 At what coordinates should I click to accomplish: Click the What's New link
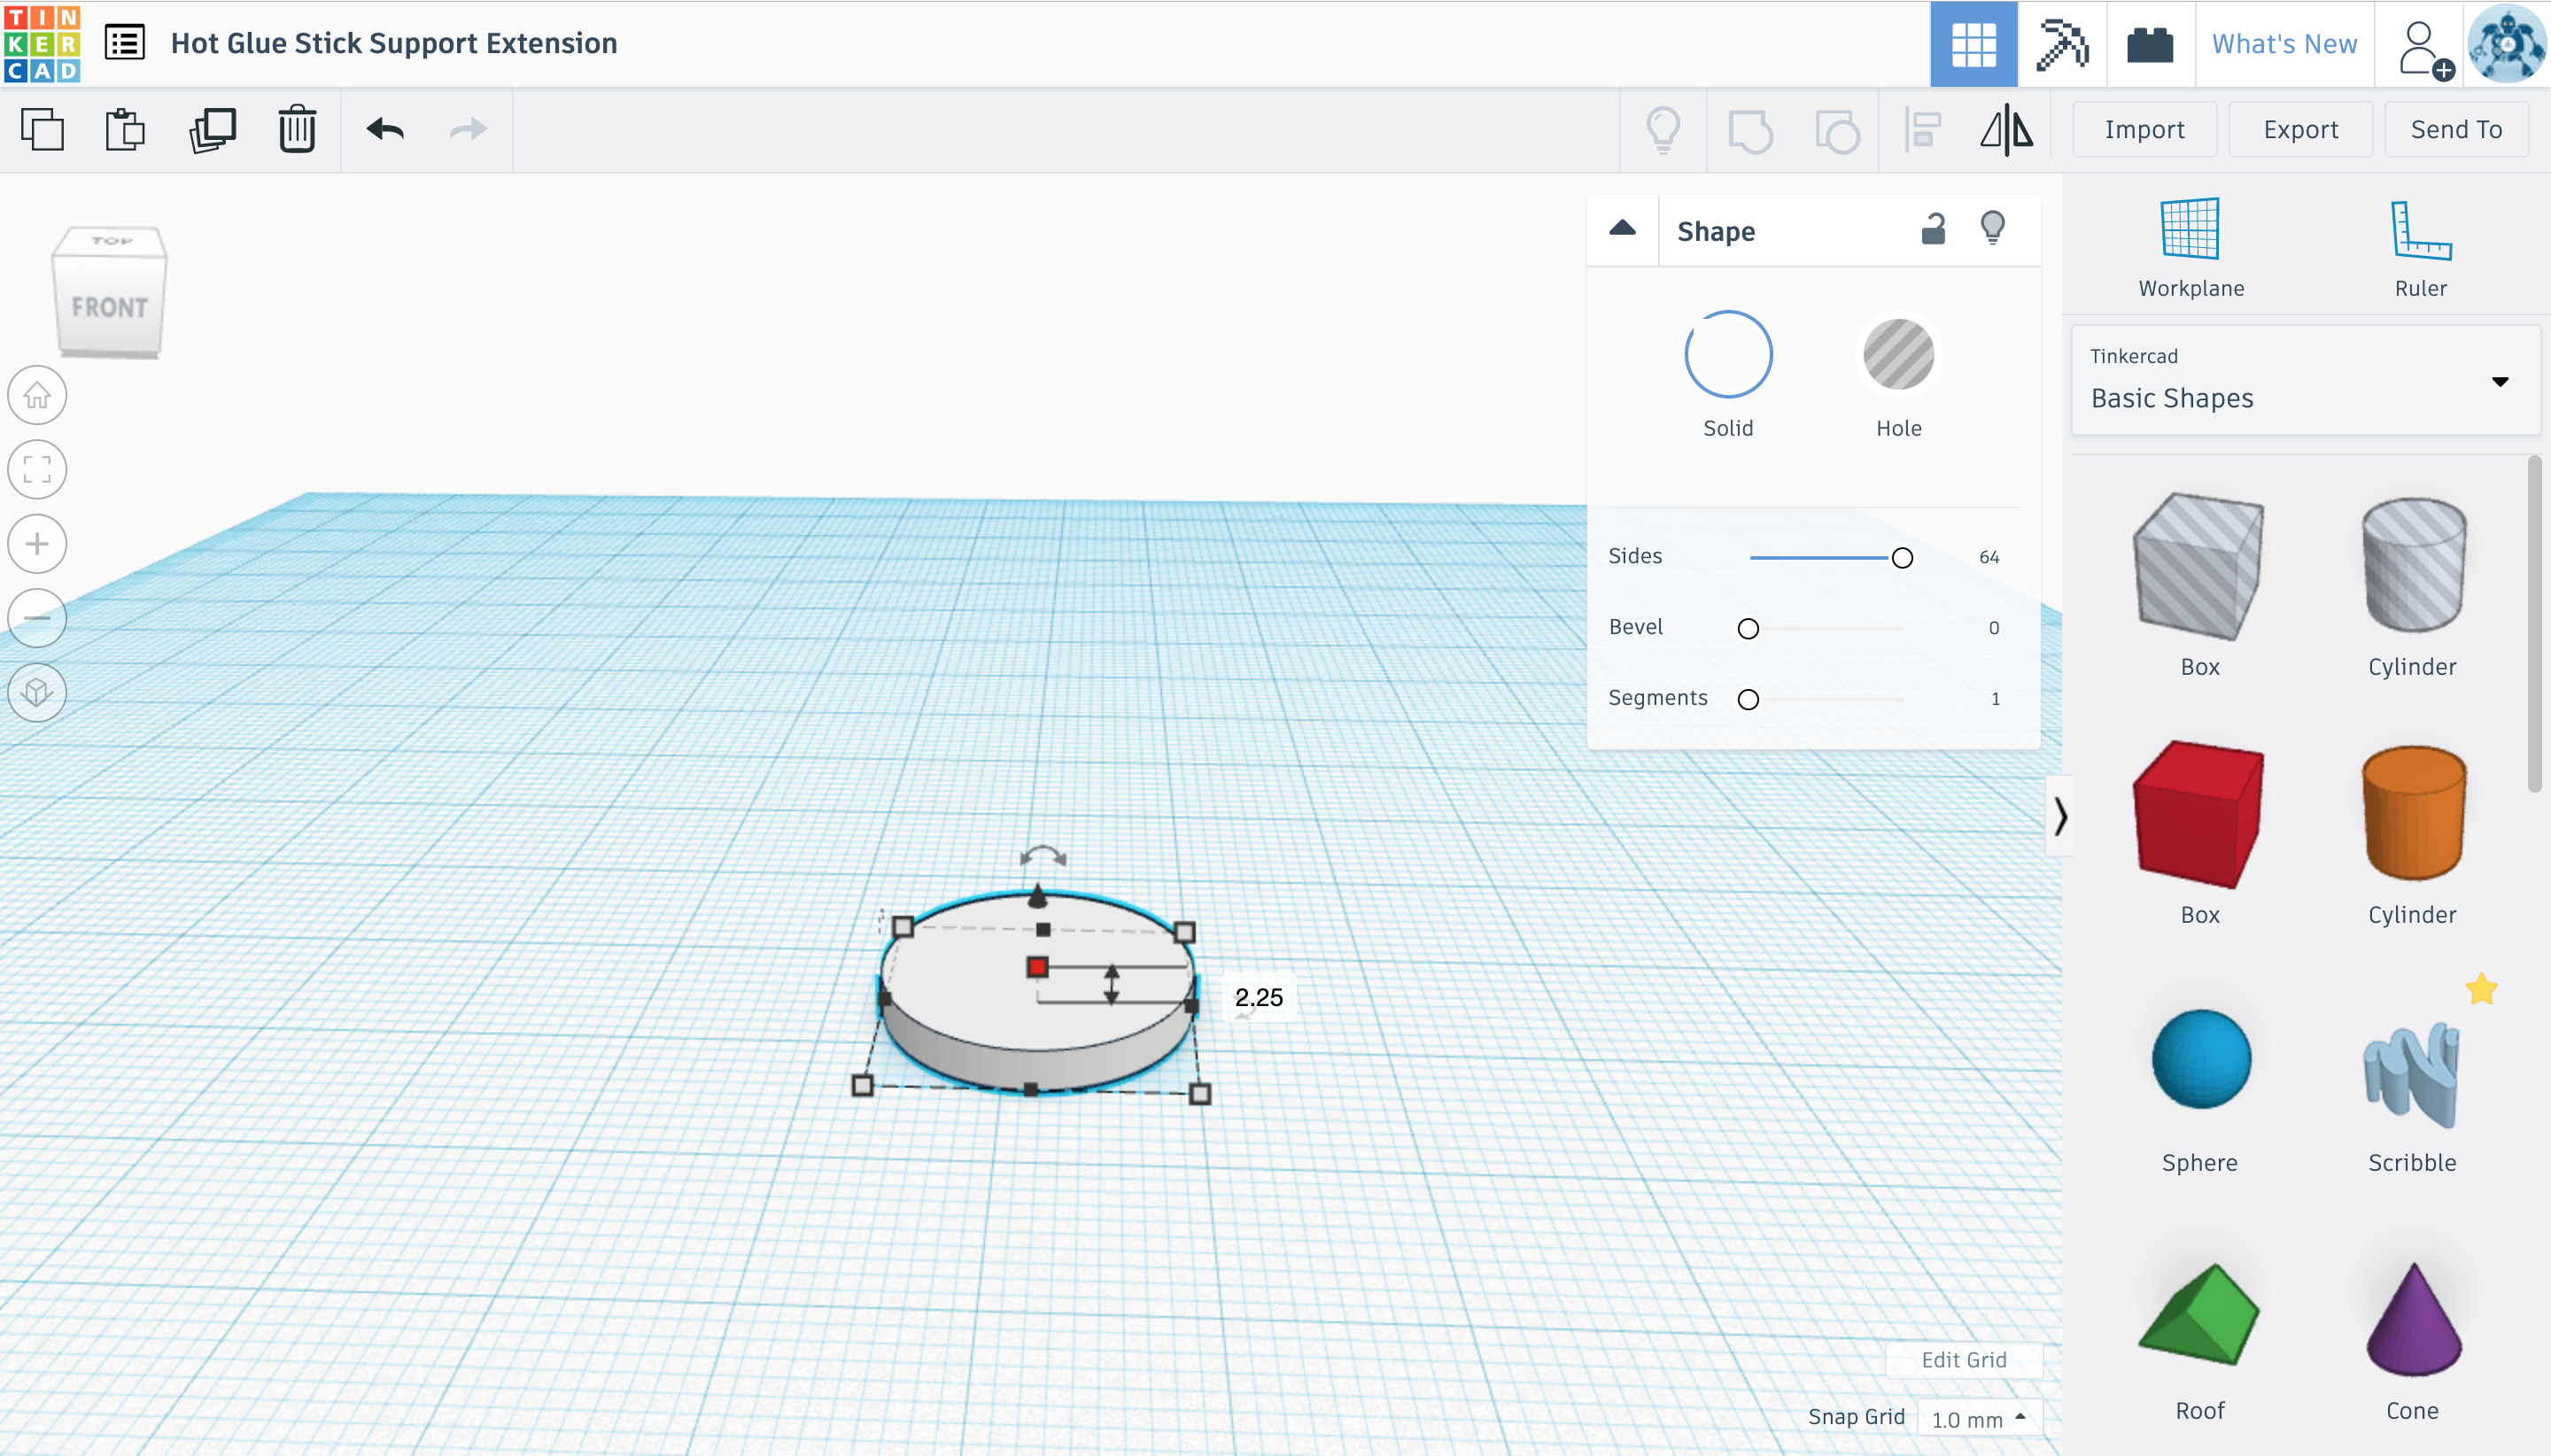(2284, 44)
